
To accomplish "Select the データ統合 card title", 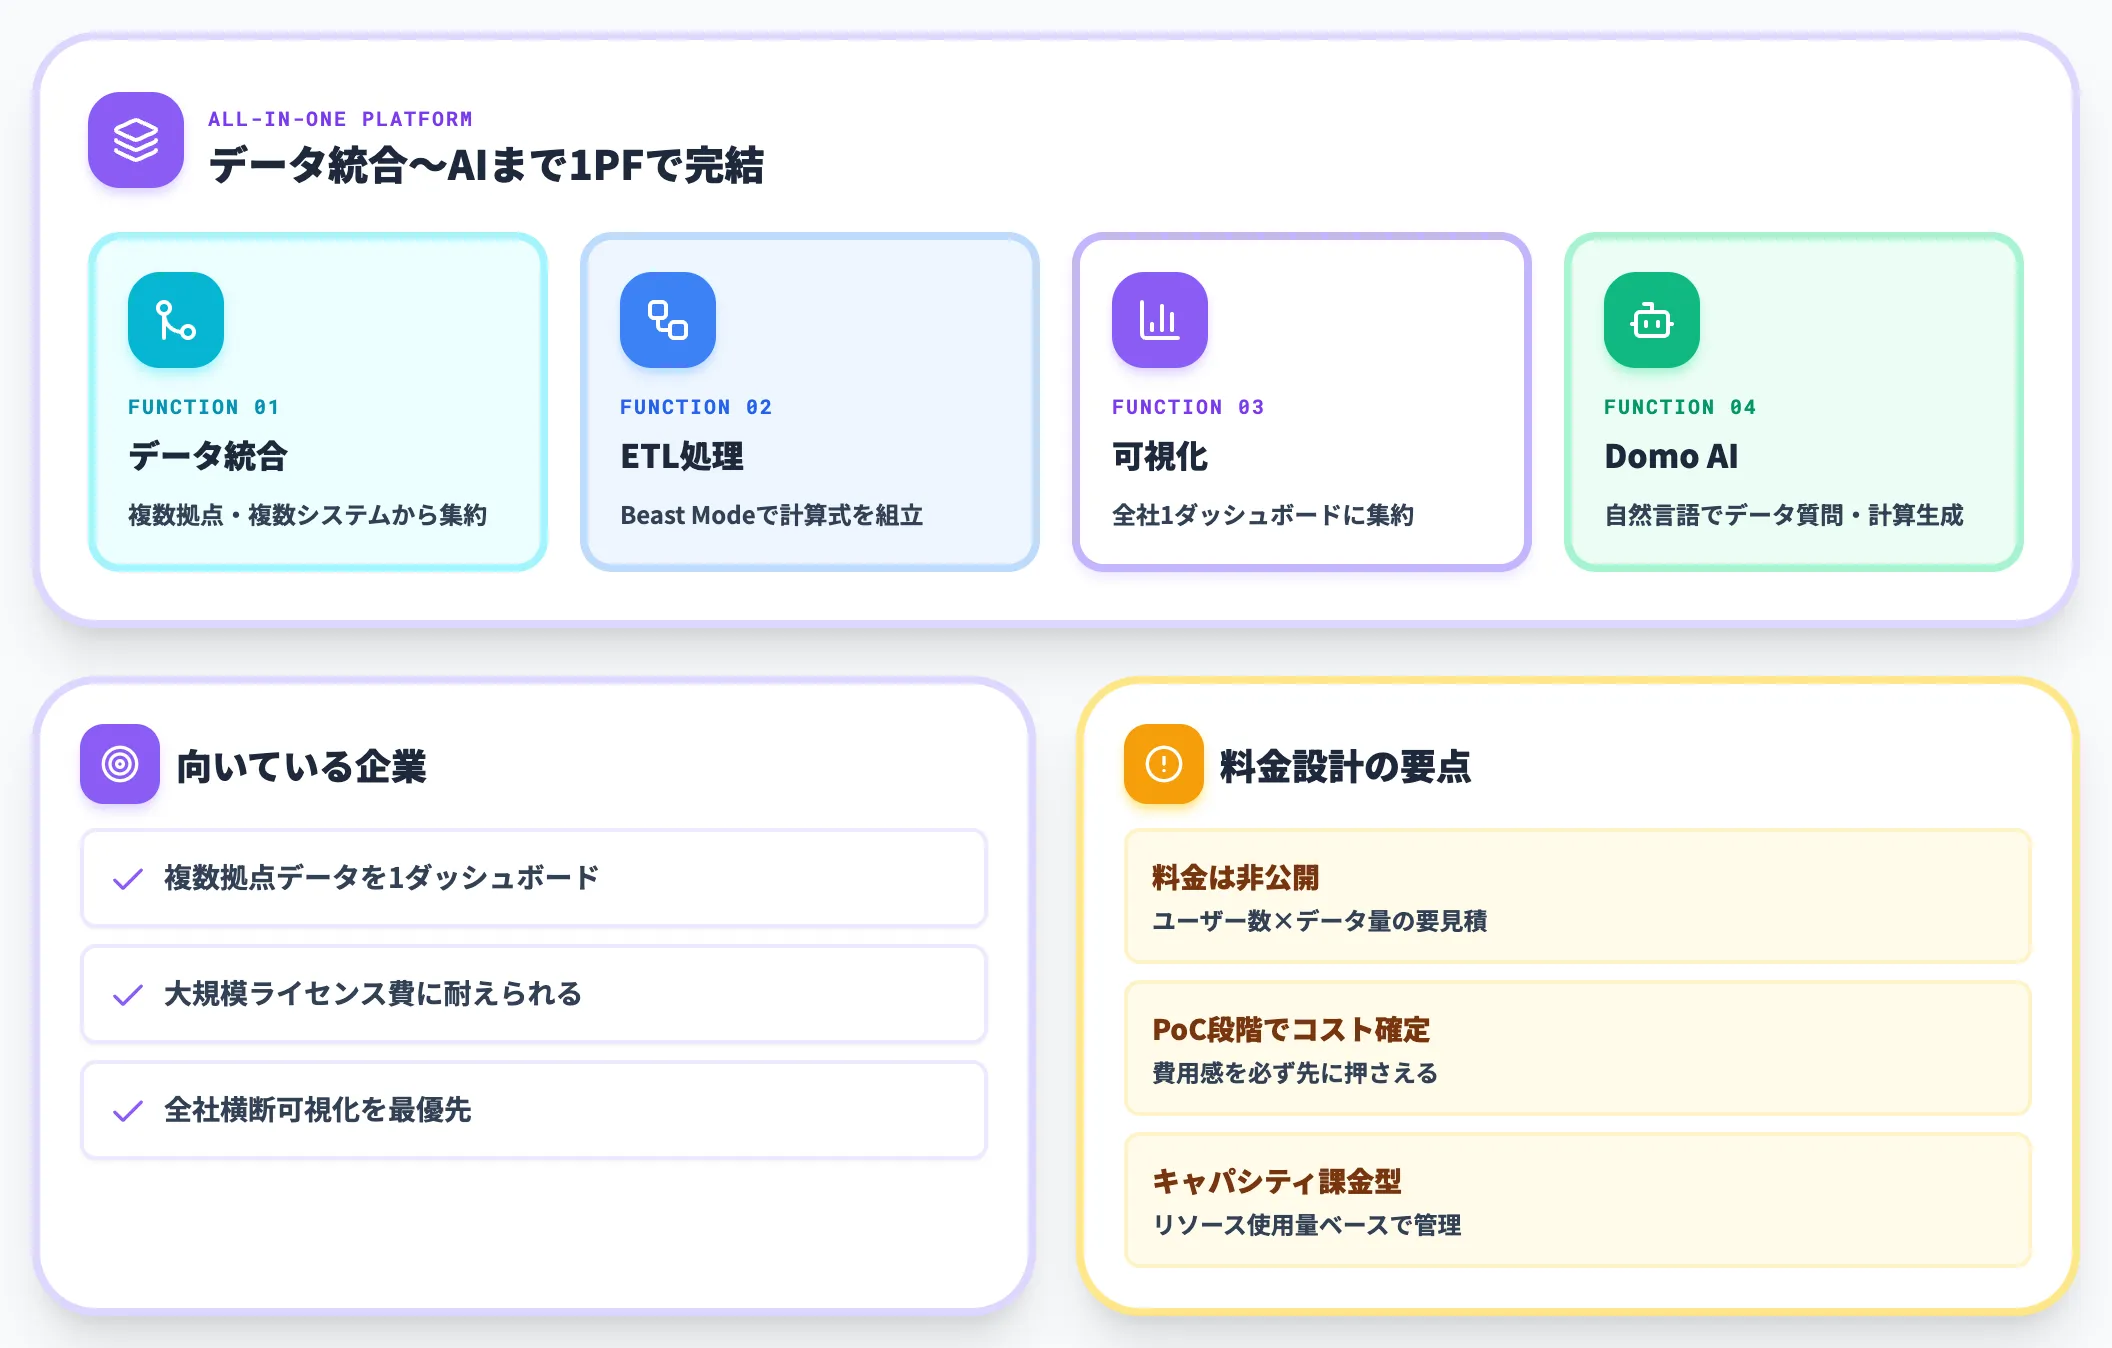I will (208, 456).
